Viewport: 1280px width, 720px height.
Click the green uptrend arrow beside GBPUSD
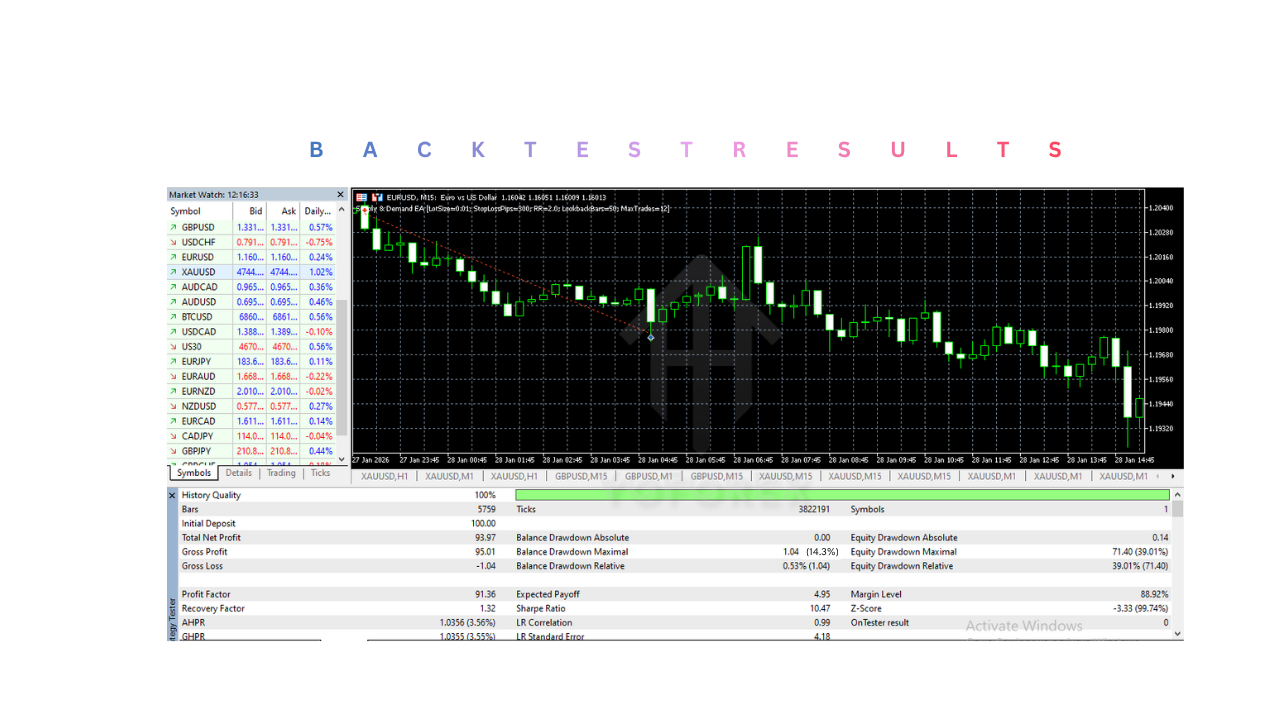click(172, 227)
